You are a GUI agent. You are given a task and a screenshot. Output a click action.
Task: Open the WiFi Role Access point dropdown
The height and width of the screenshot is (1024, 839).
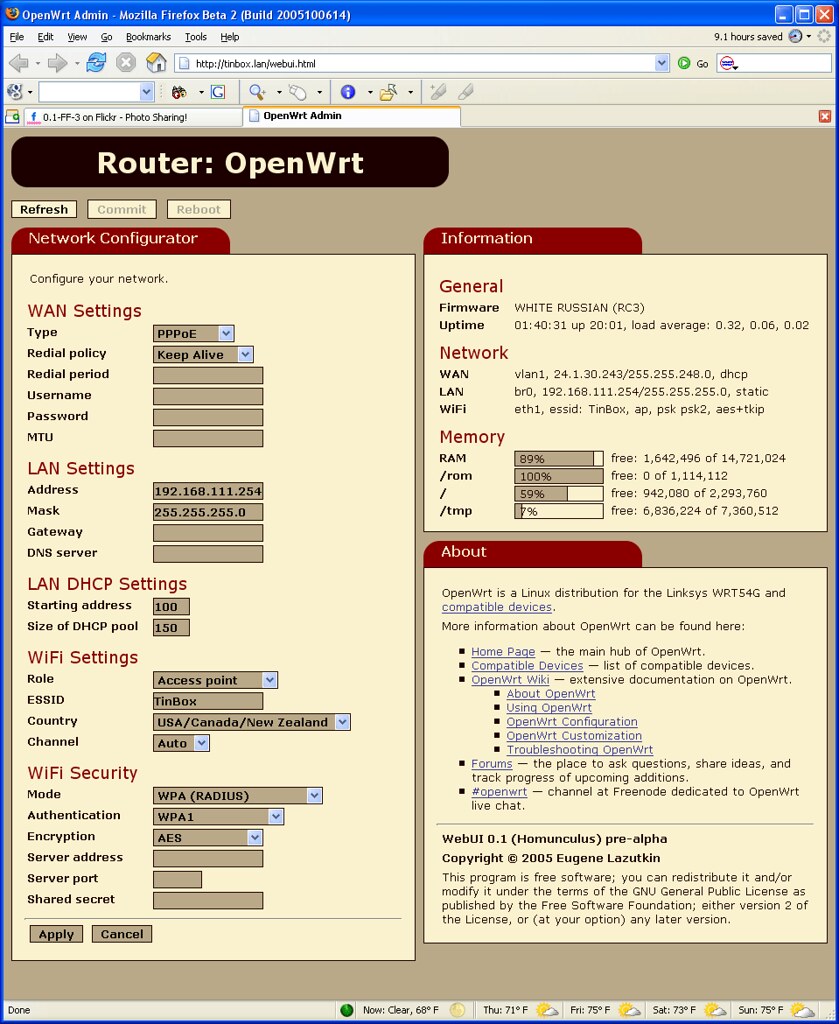tap(215, 680)
